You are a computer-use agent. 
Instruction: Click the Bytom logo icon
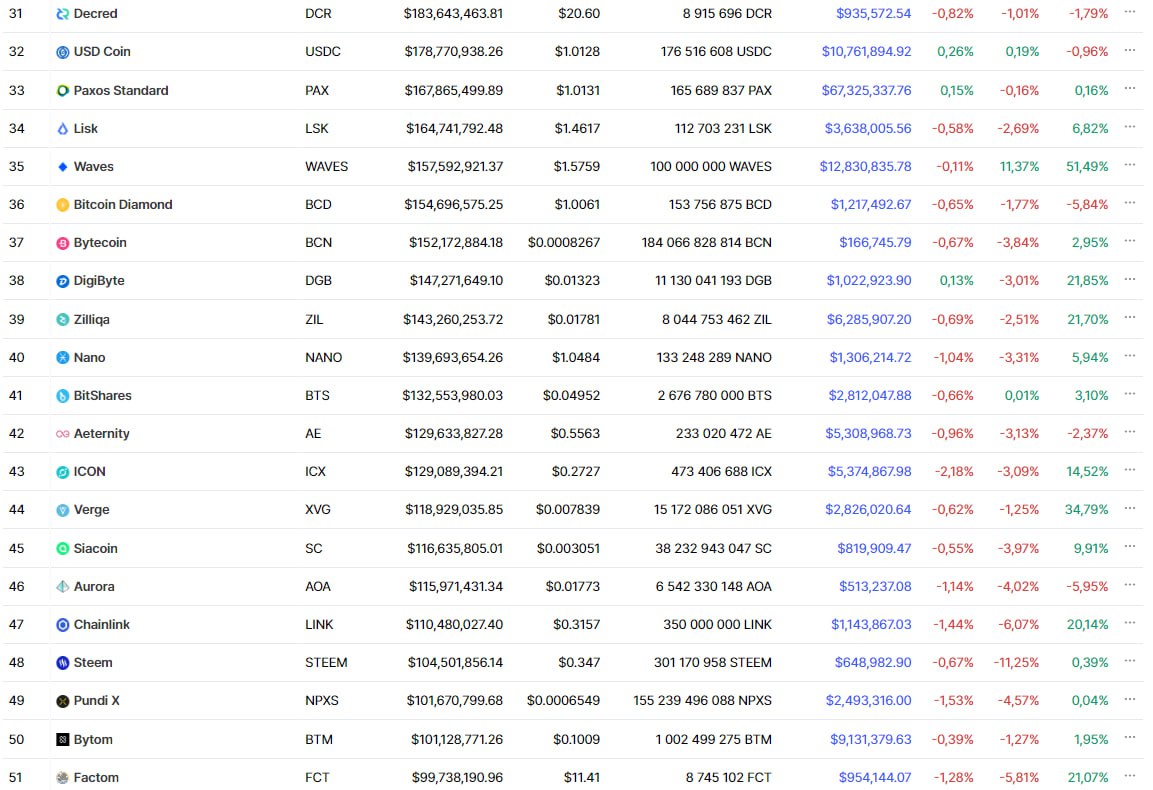coord(63,739)
